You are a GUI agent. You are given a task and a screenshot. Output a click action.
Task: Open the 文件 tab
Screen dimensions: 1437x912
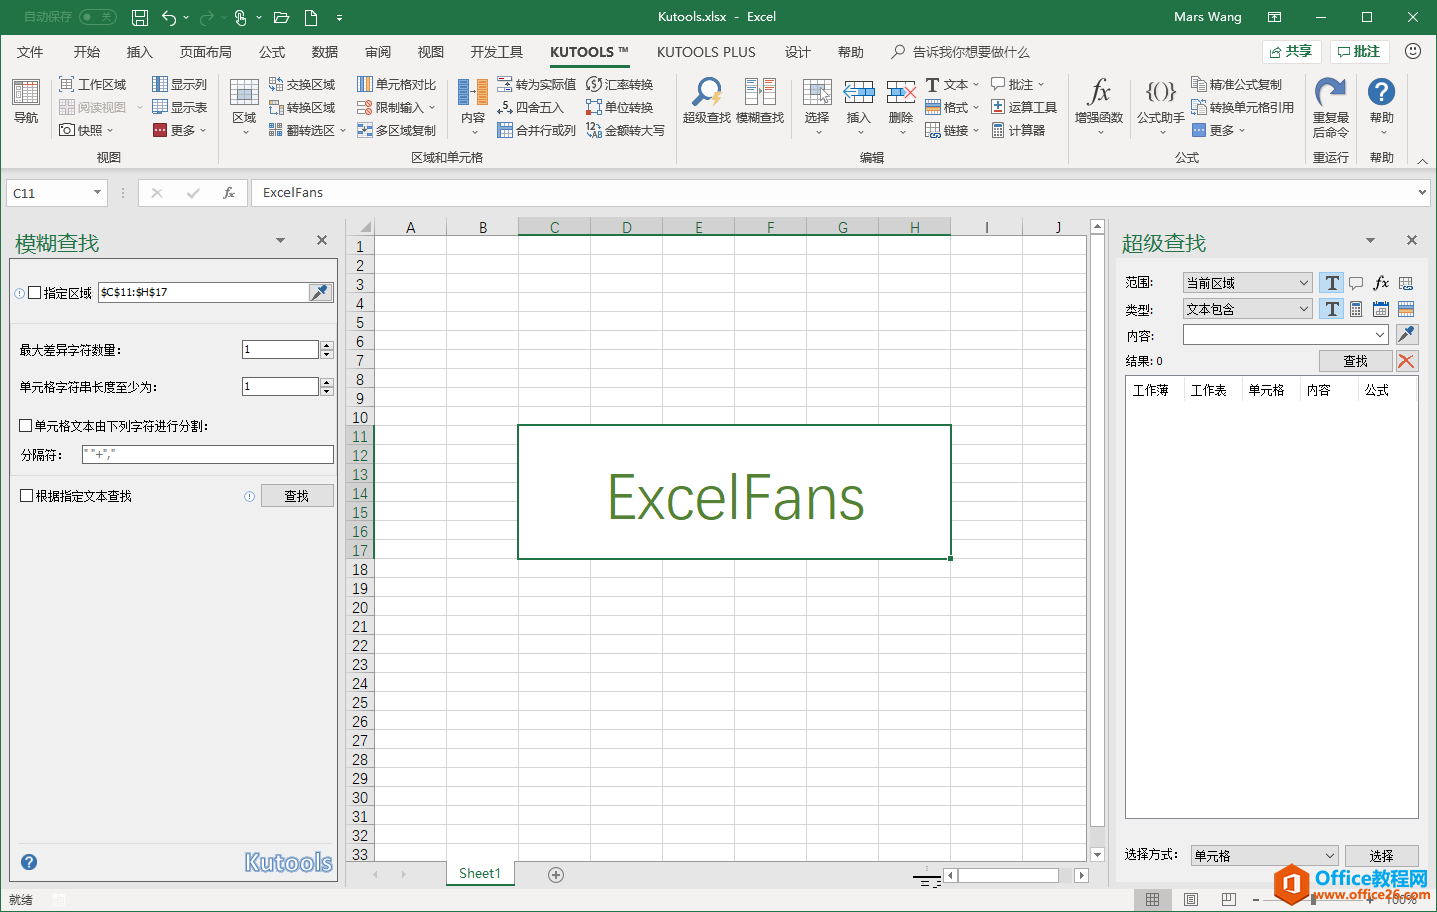coord(30,52)
